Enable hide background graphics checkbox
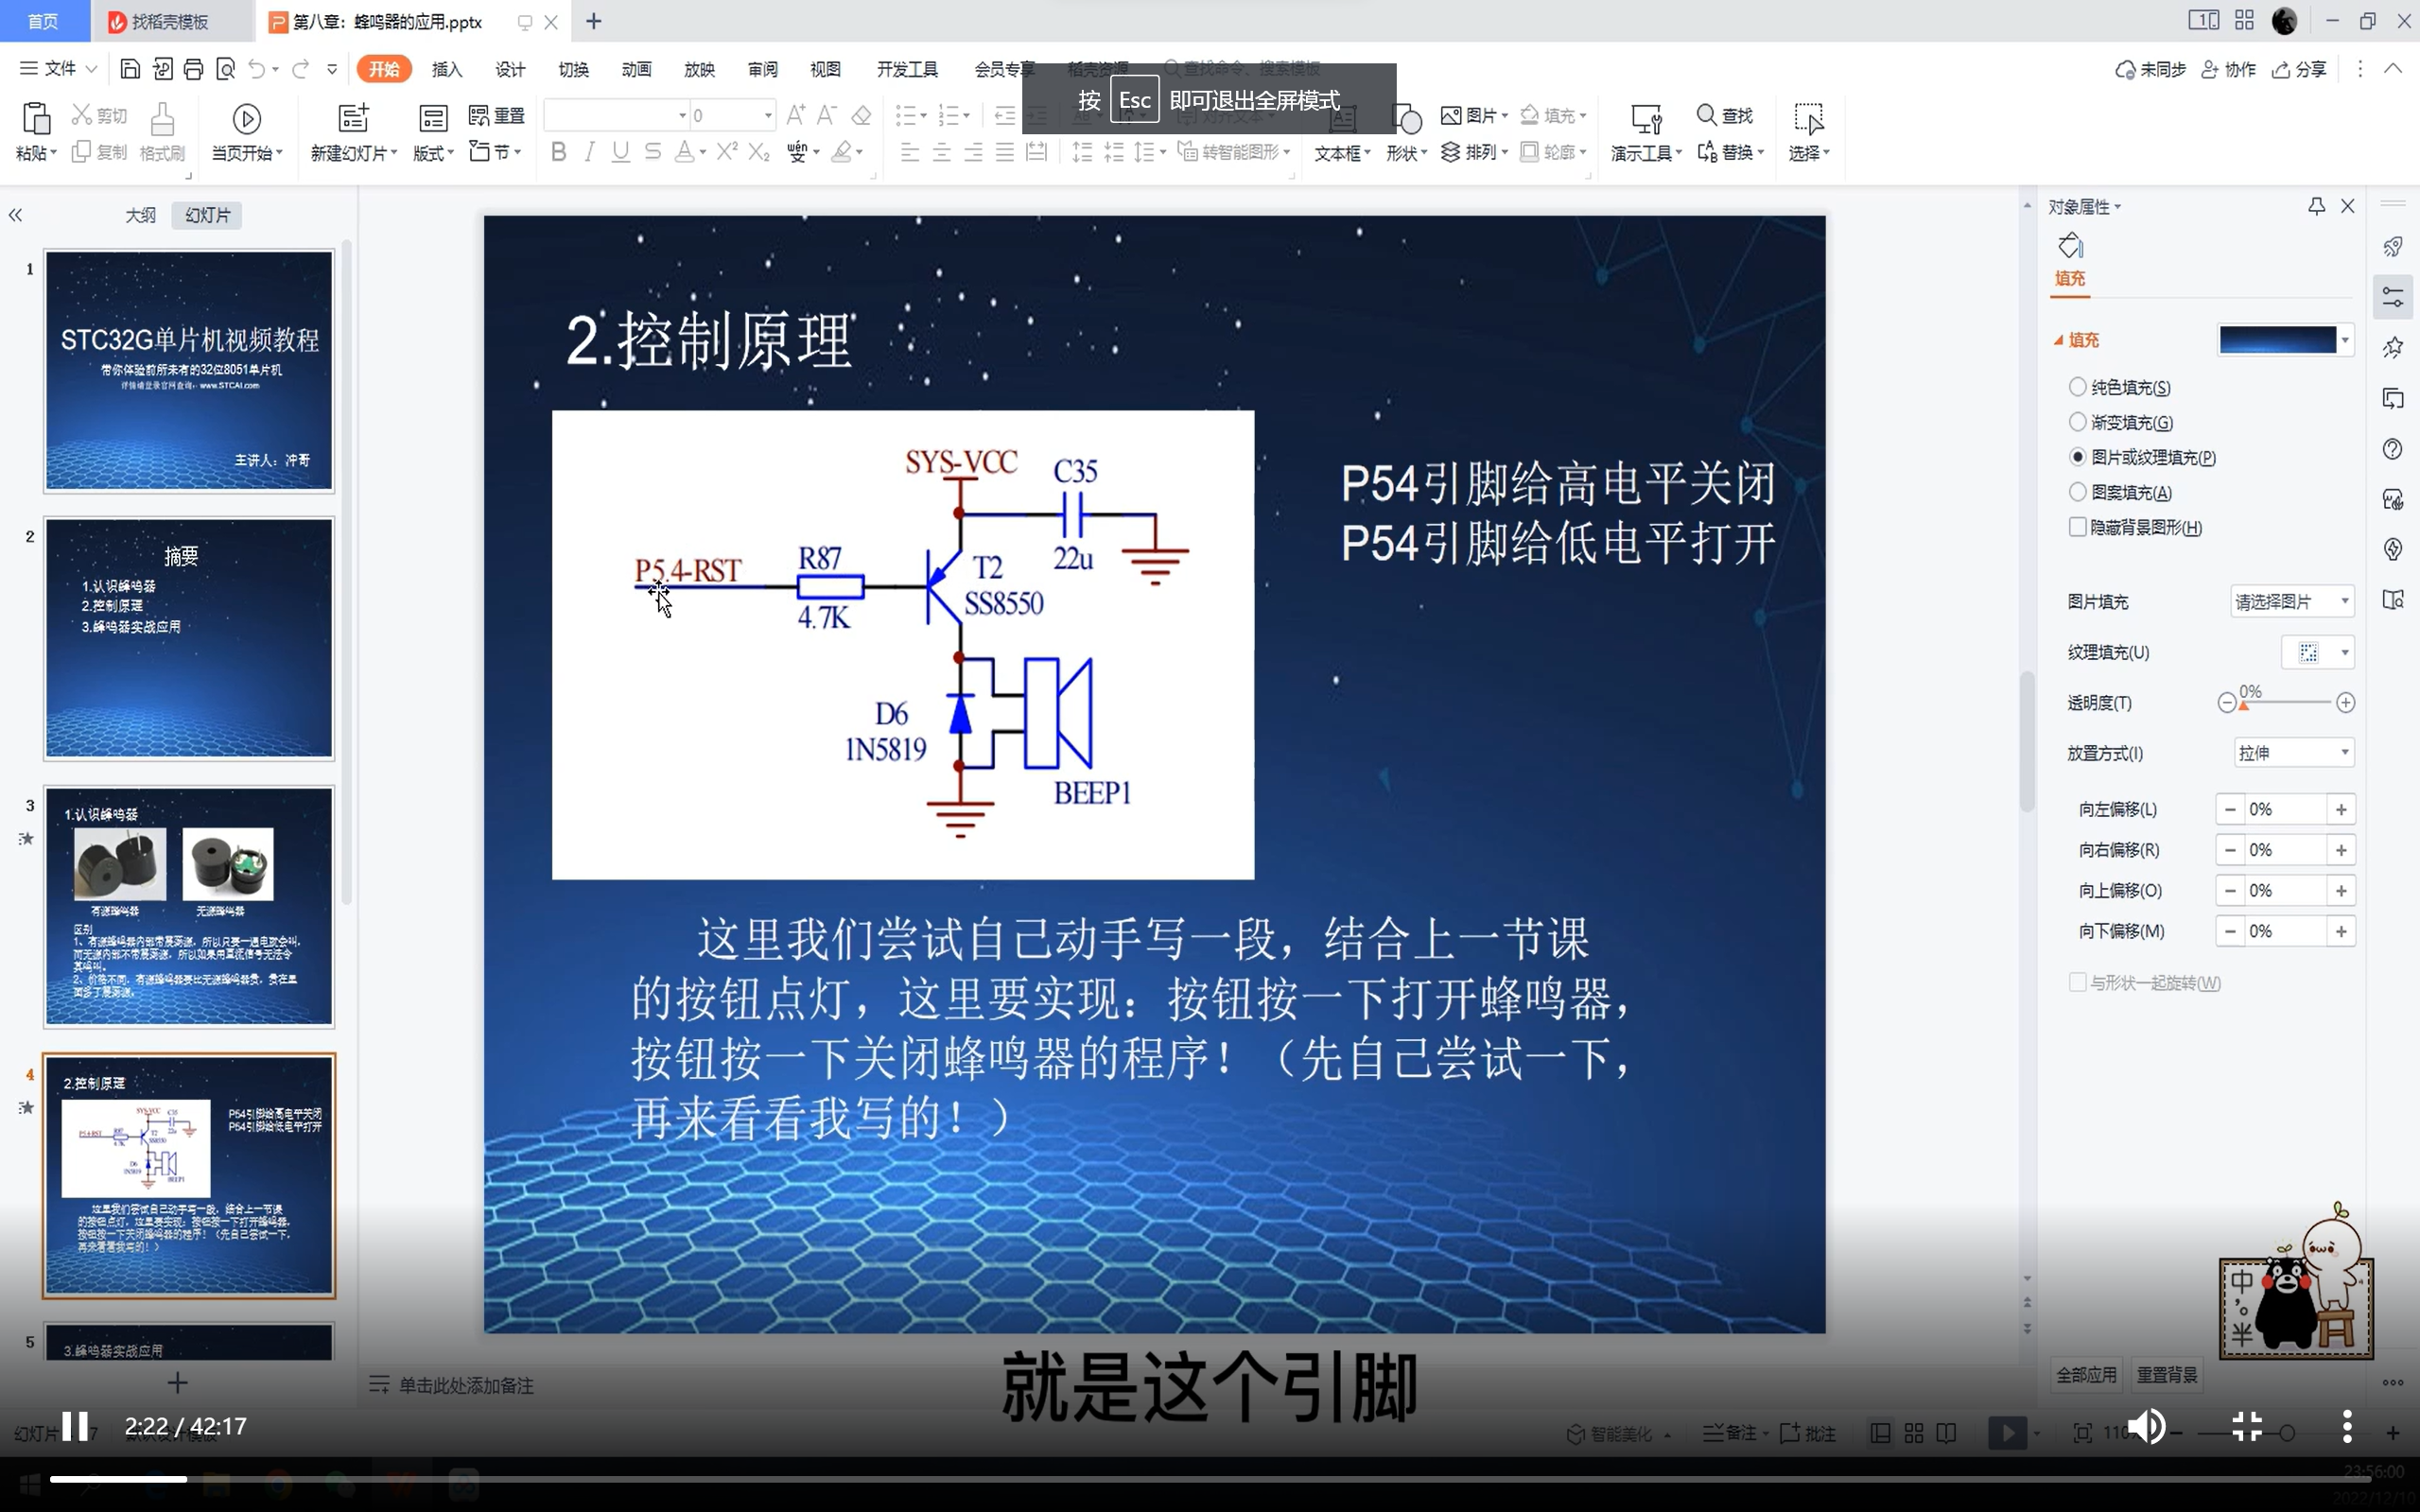This screenshot has height=1512, width=2420. pos(2077,527)
